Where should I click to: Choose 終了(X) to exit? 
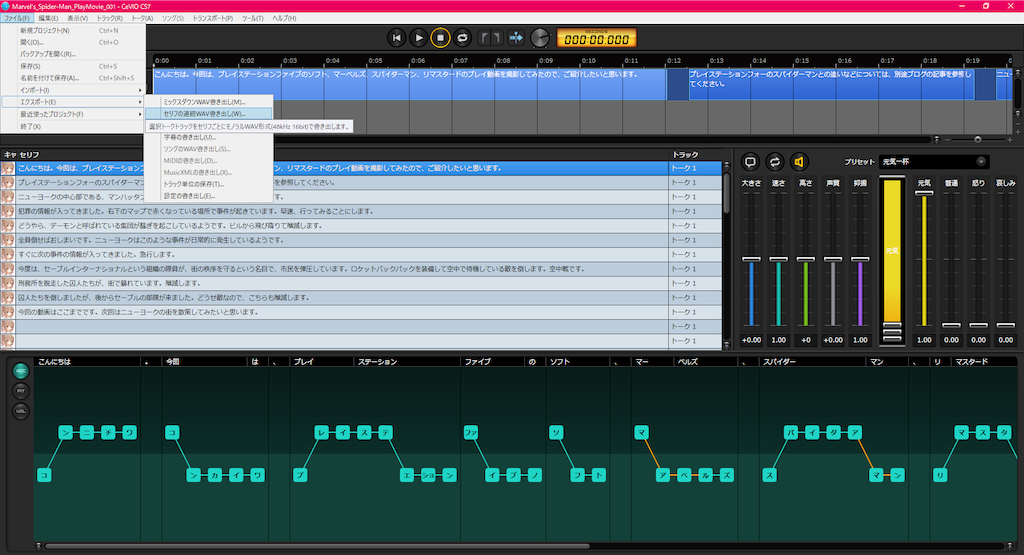pyautogui.click(x=72, y=127)
